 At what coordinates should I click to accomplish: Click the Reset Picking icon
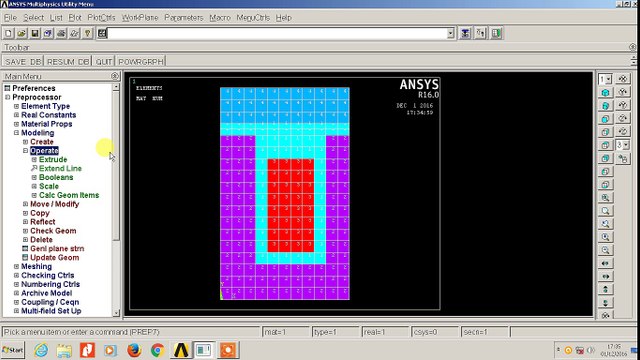point(480,33)
